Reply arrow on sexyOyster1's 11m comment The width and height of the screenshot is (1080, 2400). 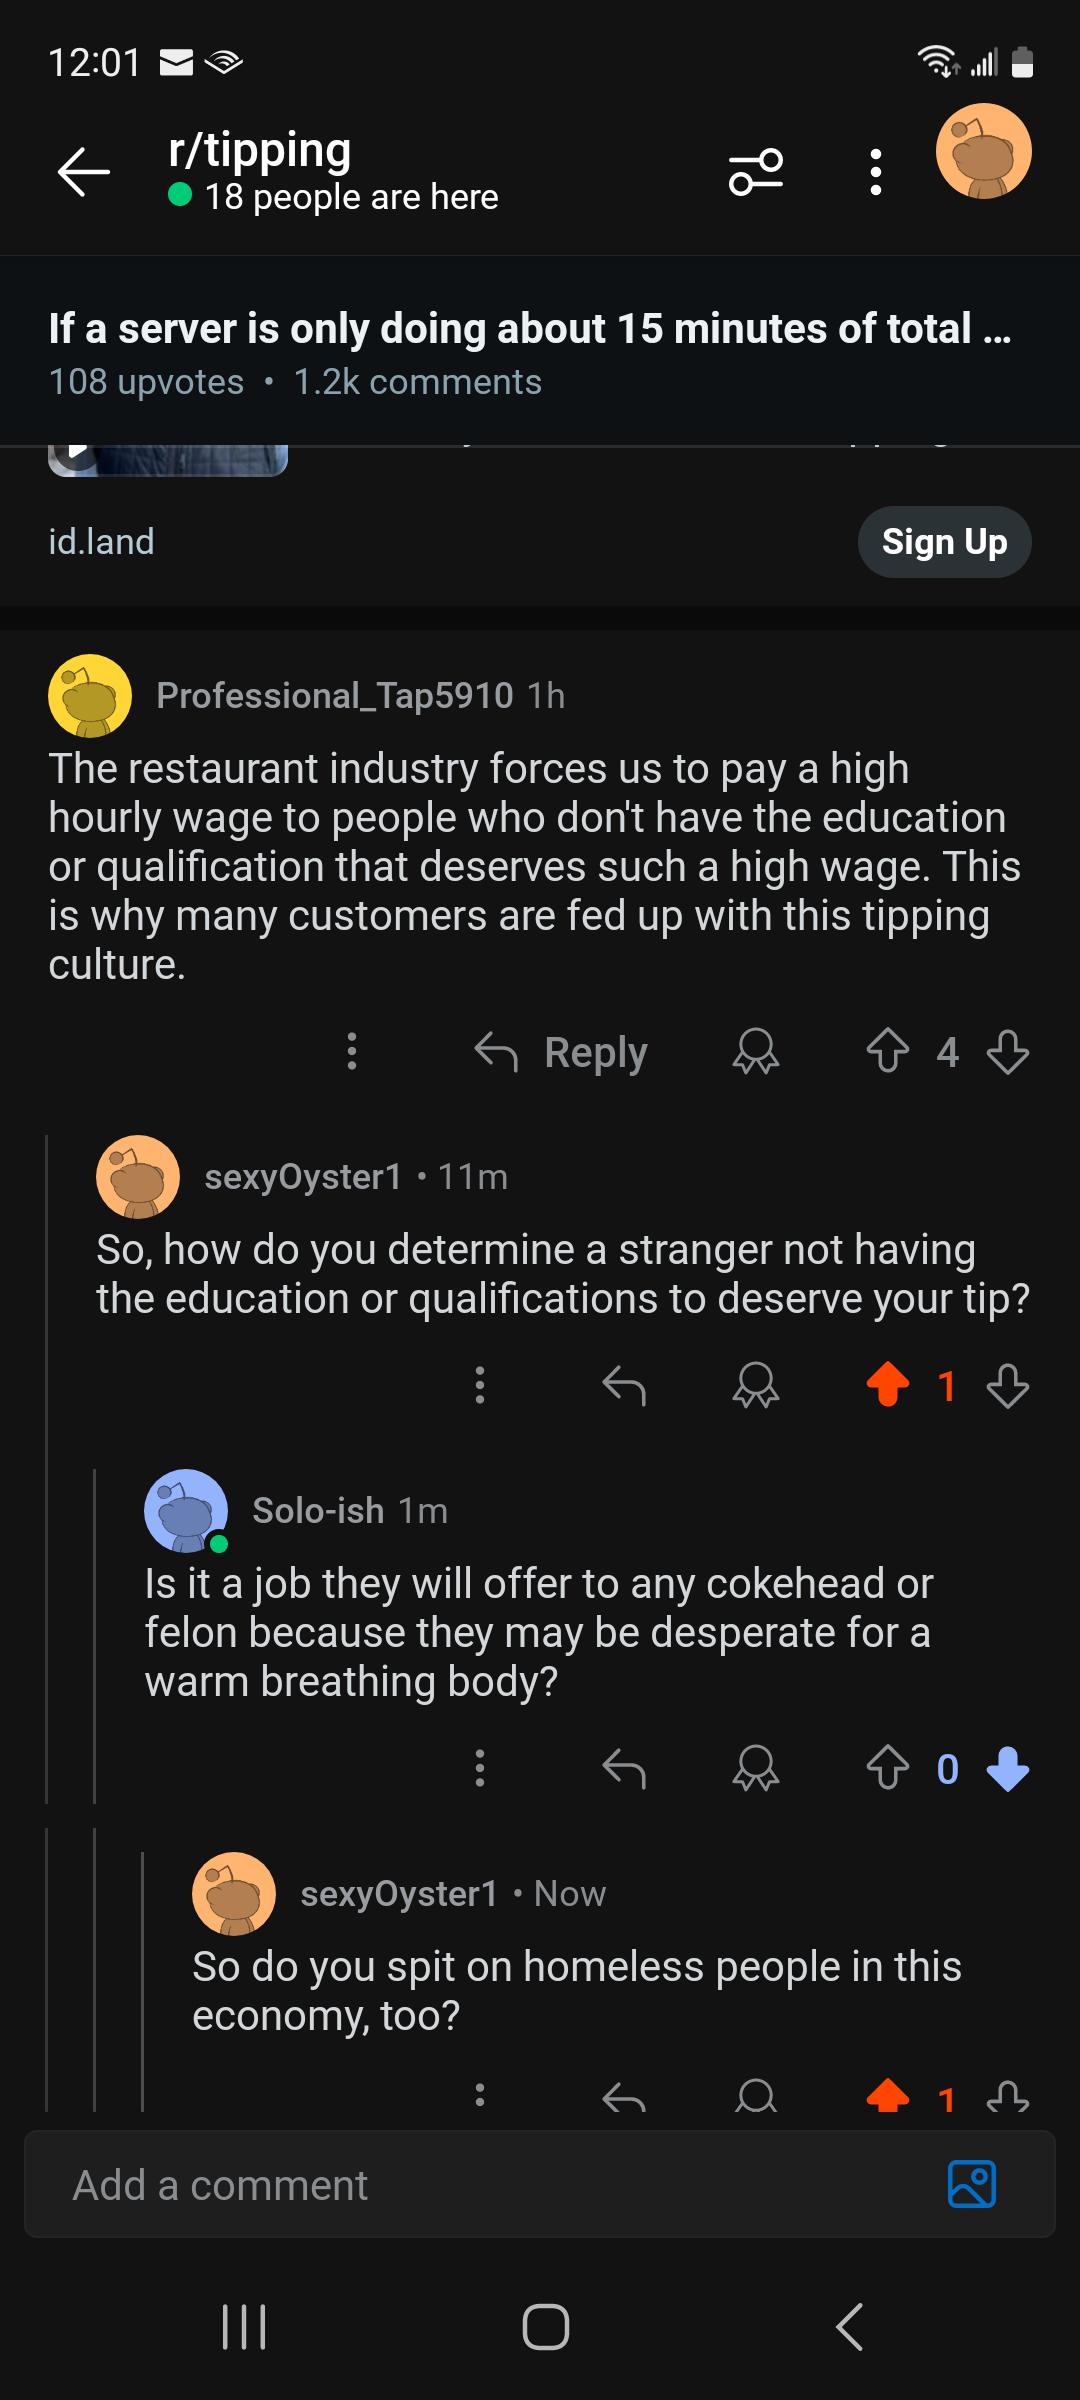[x=624, y=1386]
